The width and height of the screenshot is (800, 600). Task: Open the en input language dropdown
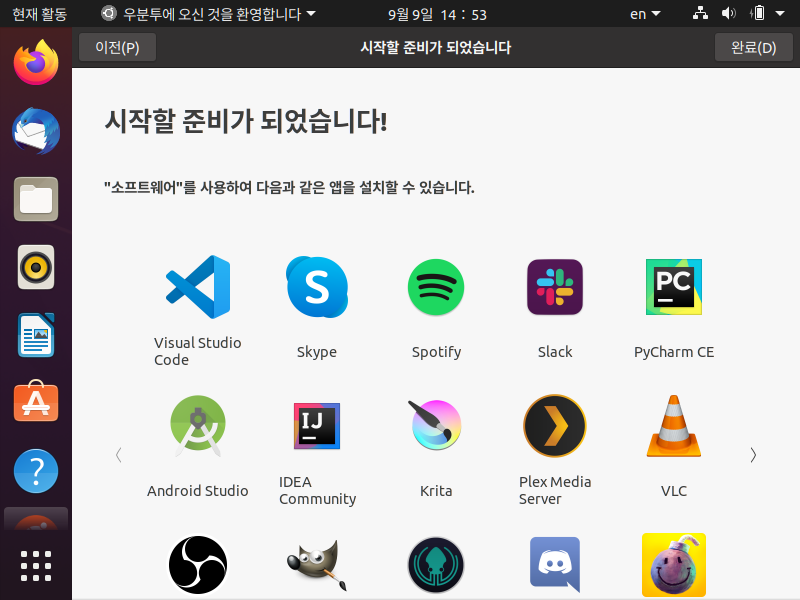coord(645,14)
